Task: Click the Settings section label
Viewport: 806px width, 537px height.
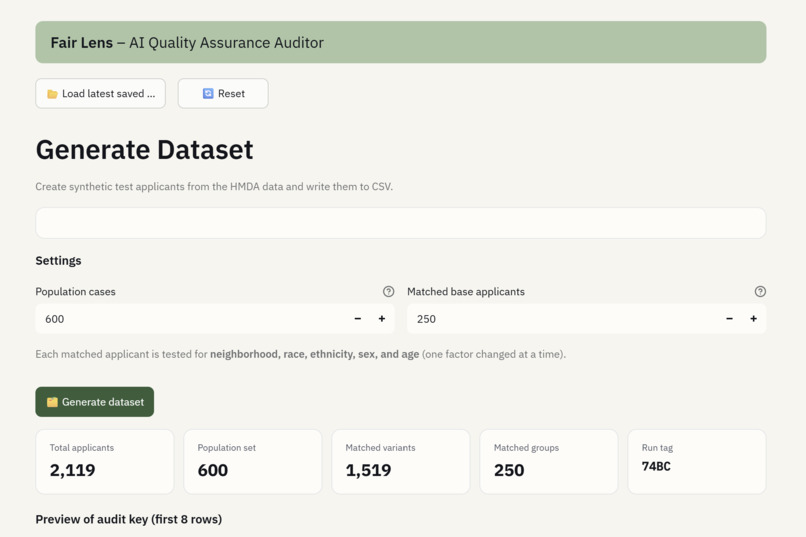Action: [58, 261]
